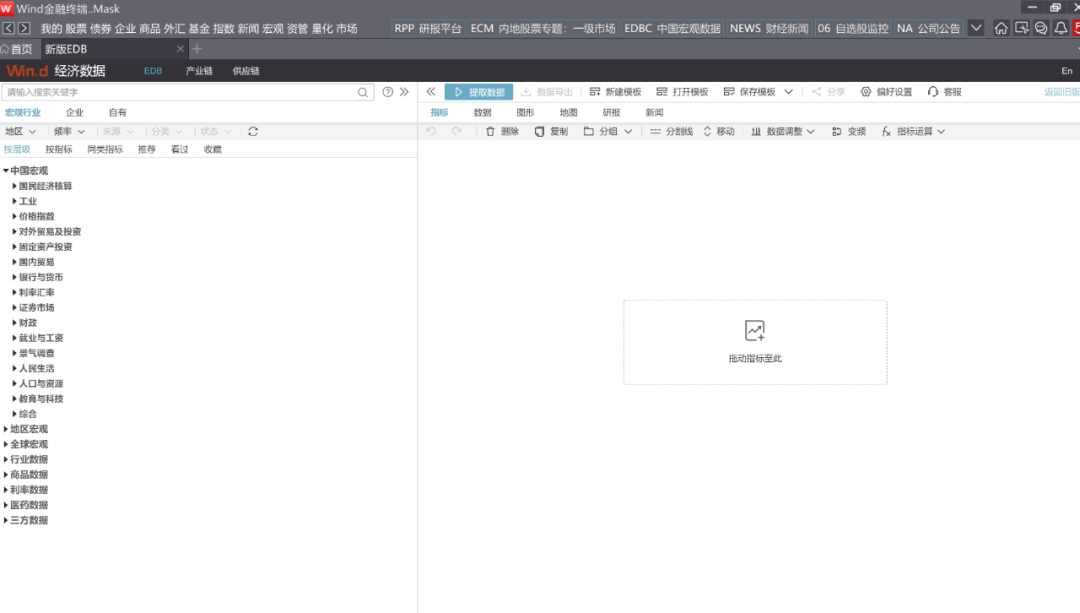
Task: Expand the 全球宏观 tree node
Action: (6, 444)
